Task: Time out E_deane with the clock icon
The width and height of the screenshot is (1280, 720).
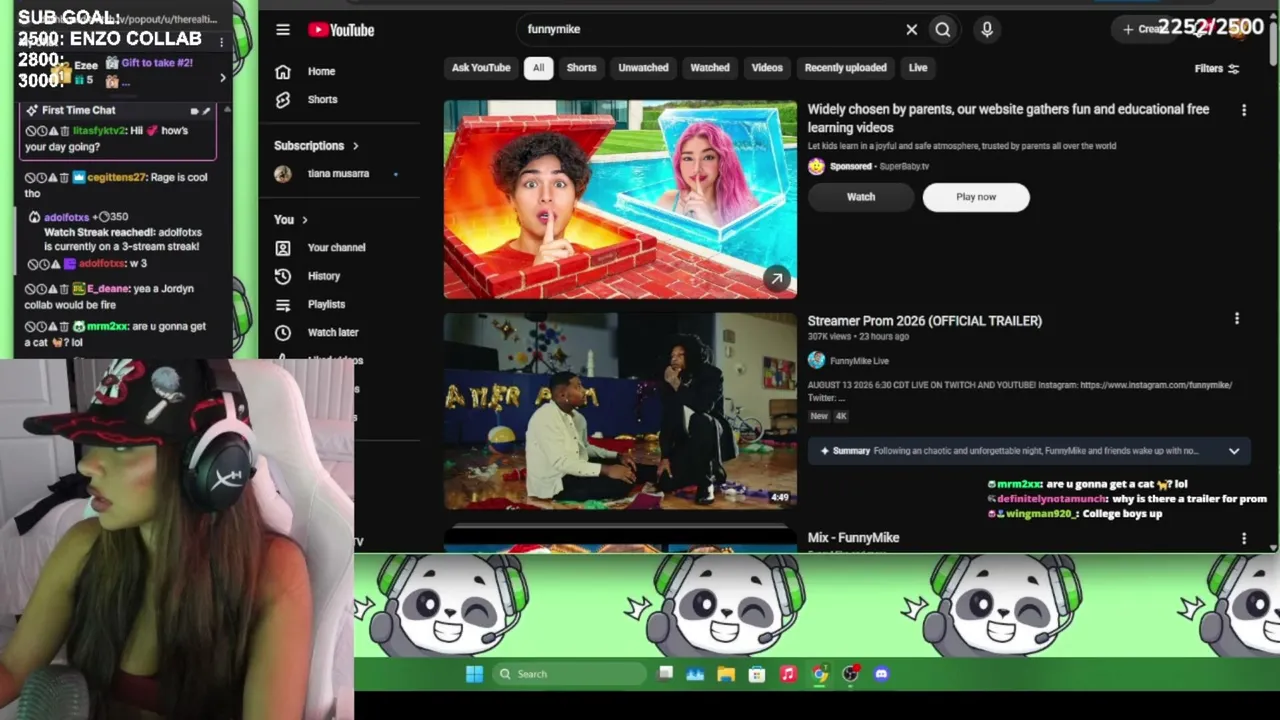Action: tap(42, 289)
